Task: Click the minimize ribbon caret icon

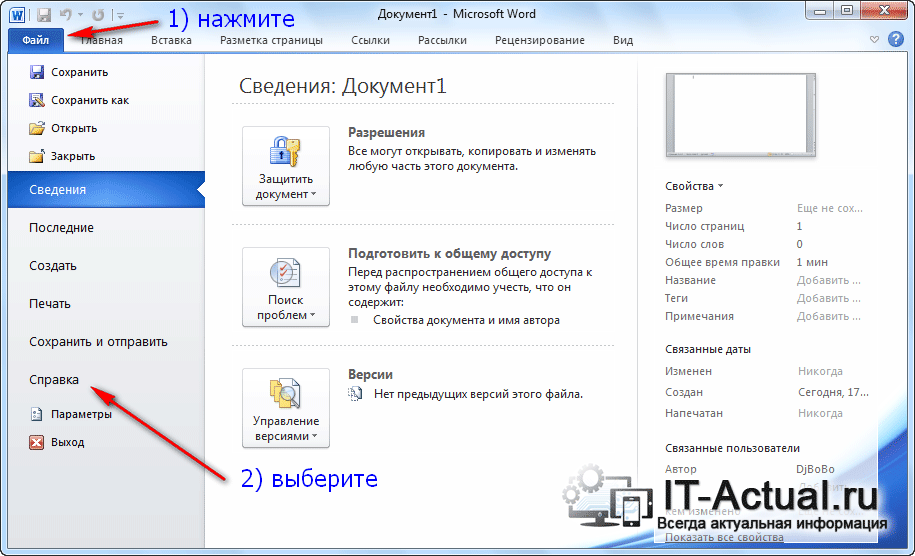Action: (874, 40)
